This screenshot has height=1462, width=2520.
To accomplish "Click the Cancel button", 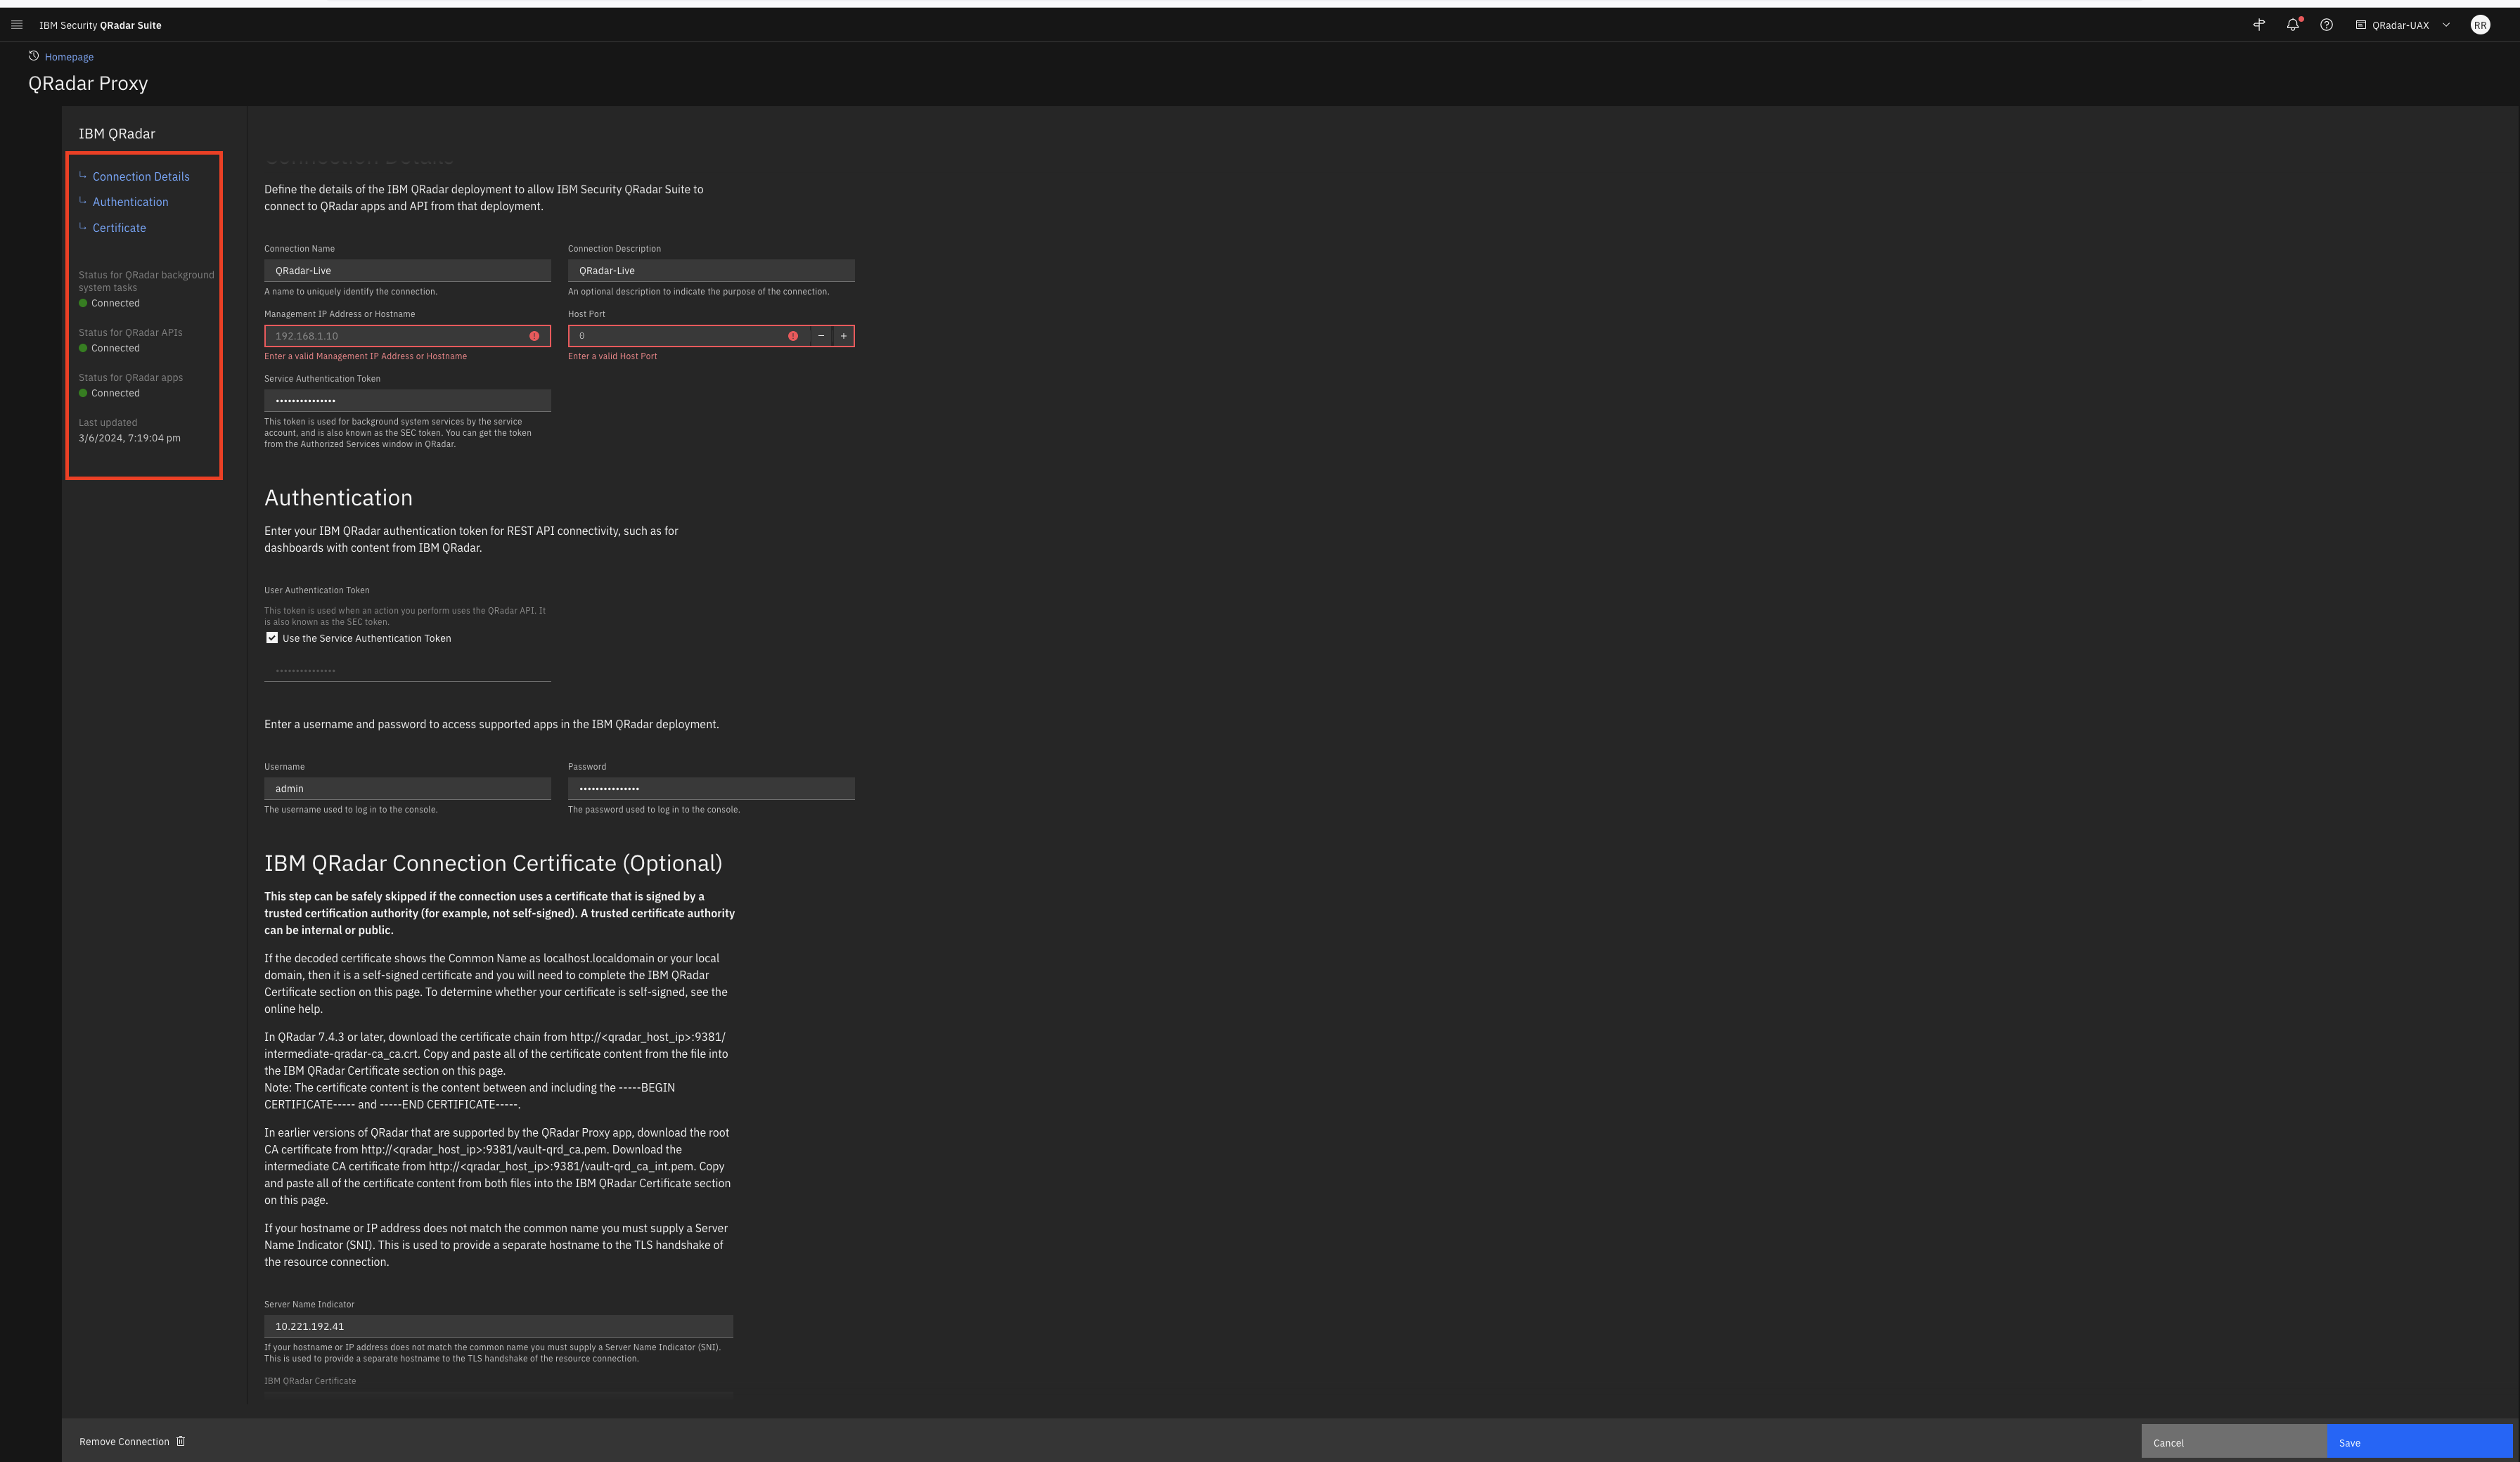I will point(2234,1442).
